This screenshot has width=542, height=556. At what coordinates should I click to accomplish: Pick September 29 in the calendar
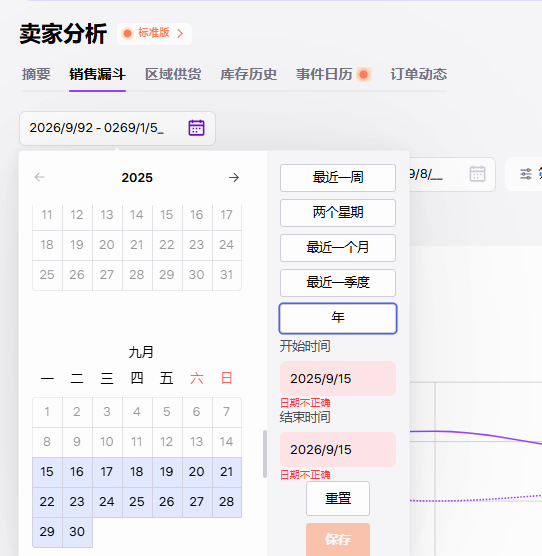click(47, 532)
